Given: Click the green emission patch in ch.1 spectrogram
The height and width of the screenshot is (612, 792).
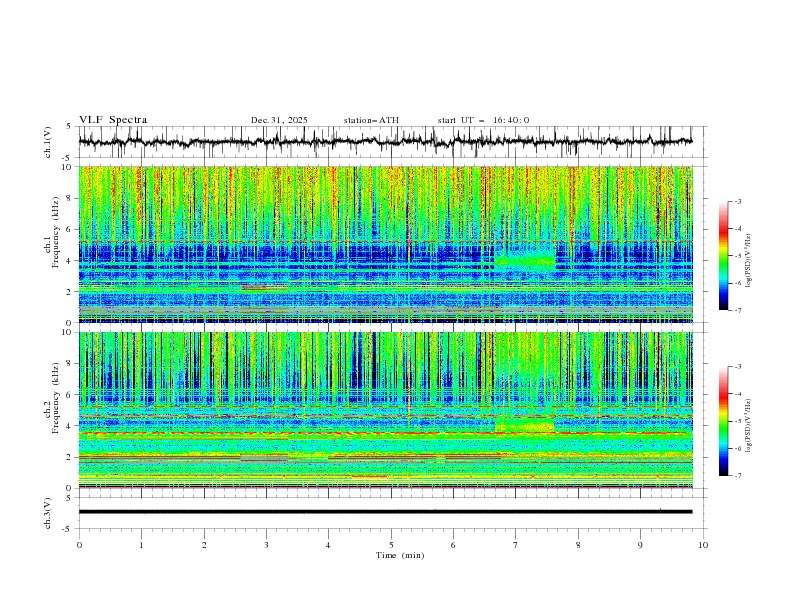Looking at the screenshot, I should tap(525, 261).
